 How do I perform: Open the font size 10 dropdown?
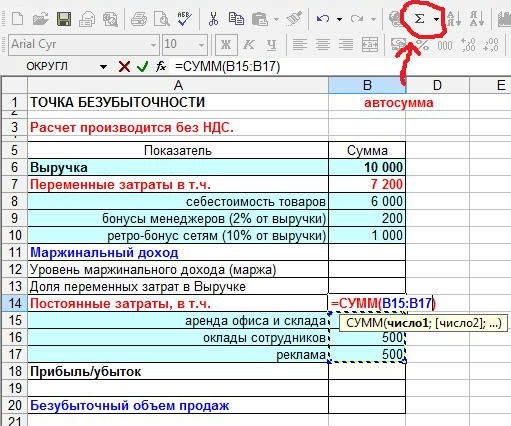coord(201,45)
